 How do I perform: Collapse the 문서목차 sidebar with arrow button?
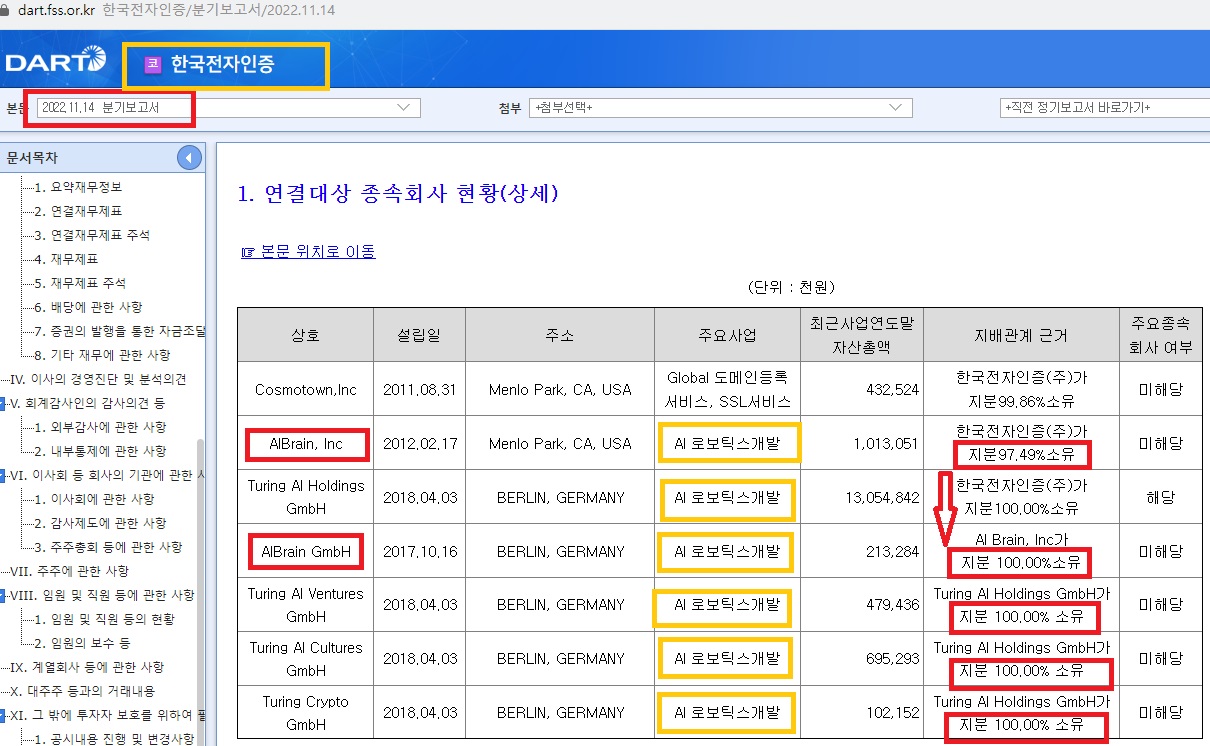click(x=189, y=158)
